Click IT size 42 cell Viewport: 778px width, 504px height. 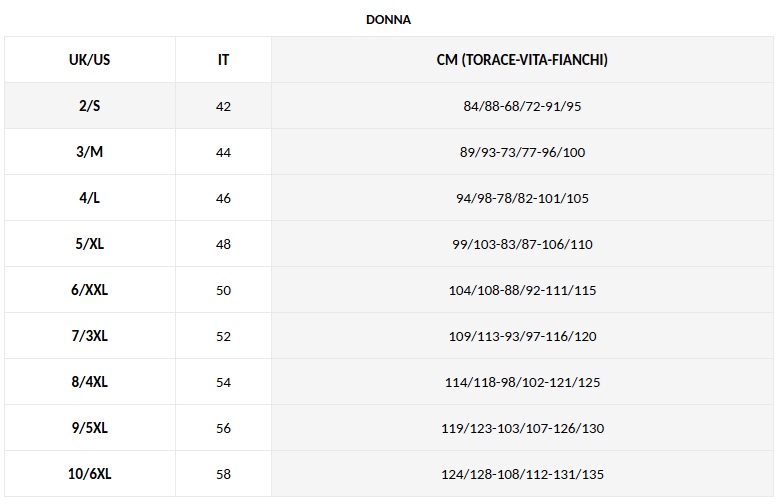point(223,106)
